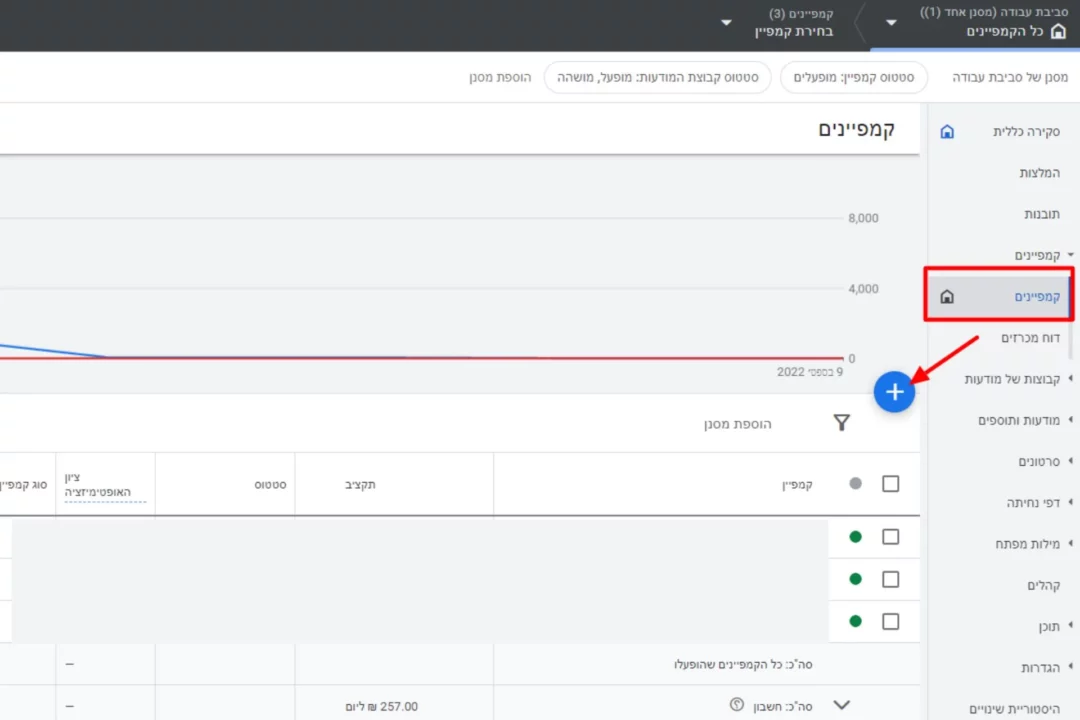
Task: Click the blue plus new campaign button
Action: (894, 393)
